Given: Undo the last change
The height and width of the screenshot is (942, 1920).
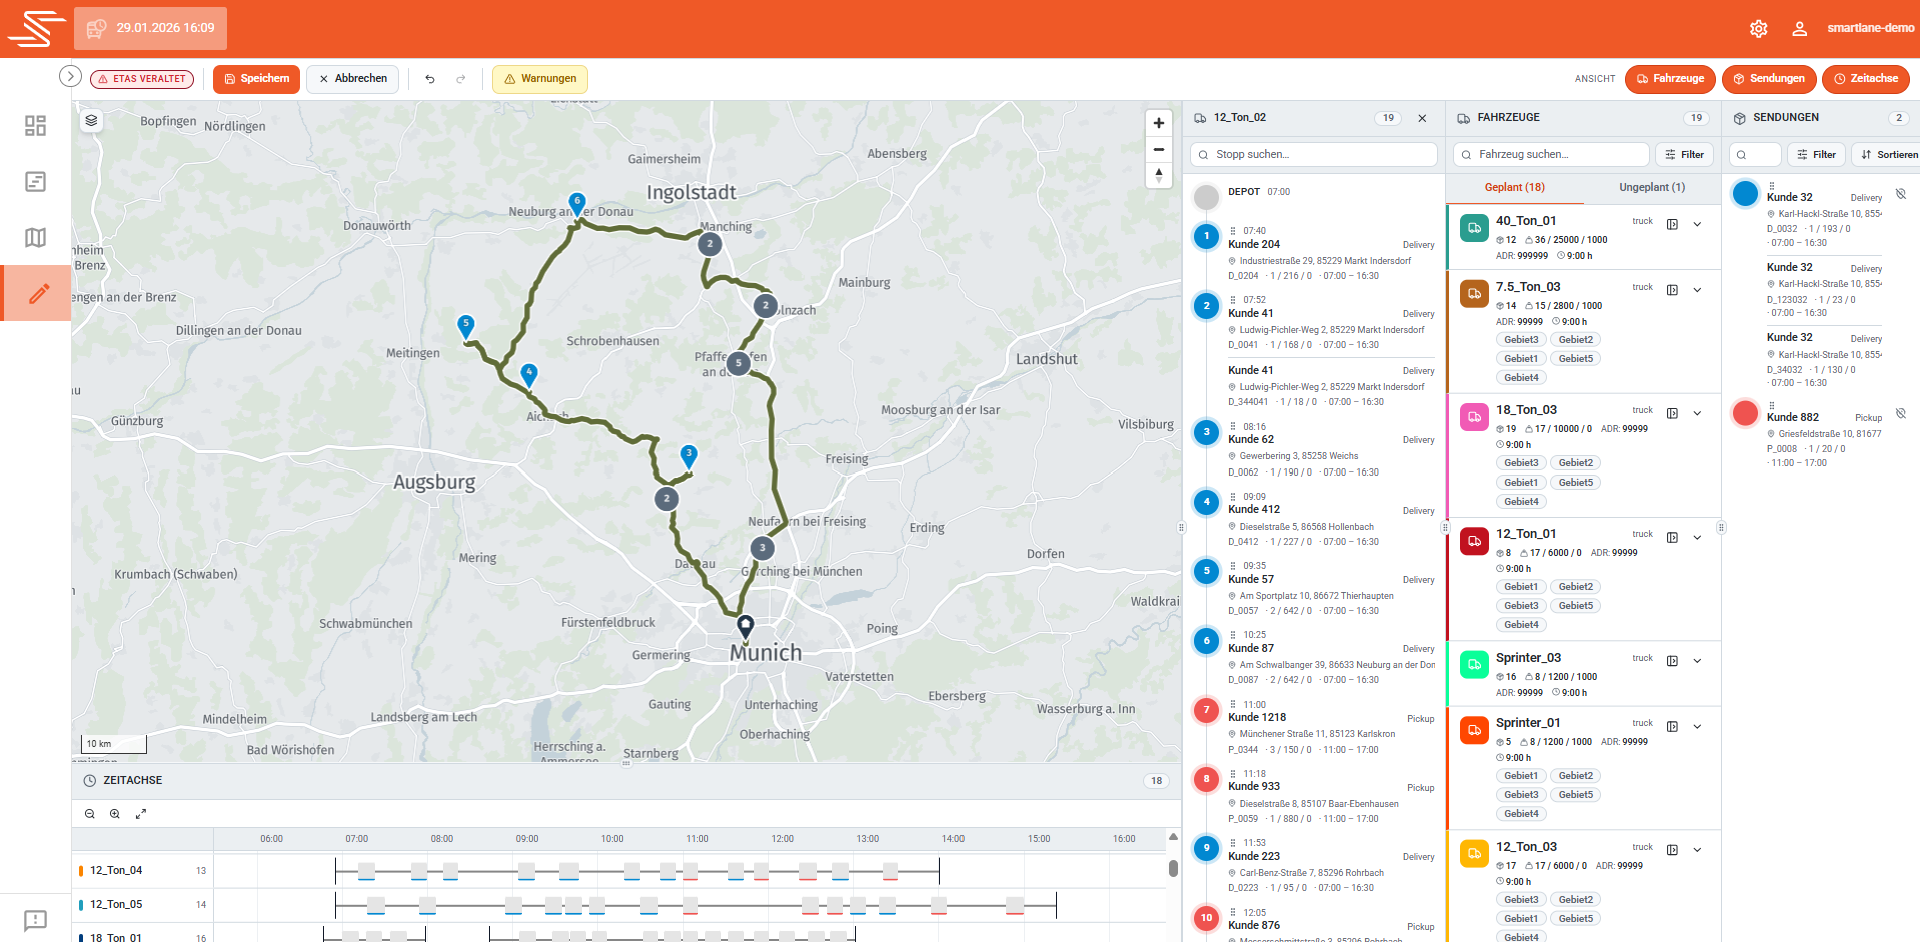Looking at the screenshot, I should (430, 79).
